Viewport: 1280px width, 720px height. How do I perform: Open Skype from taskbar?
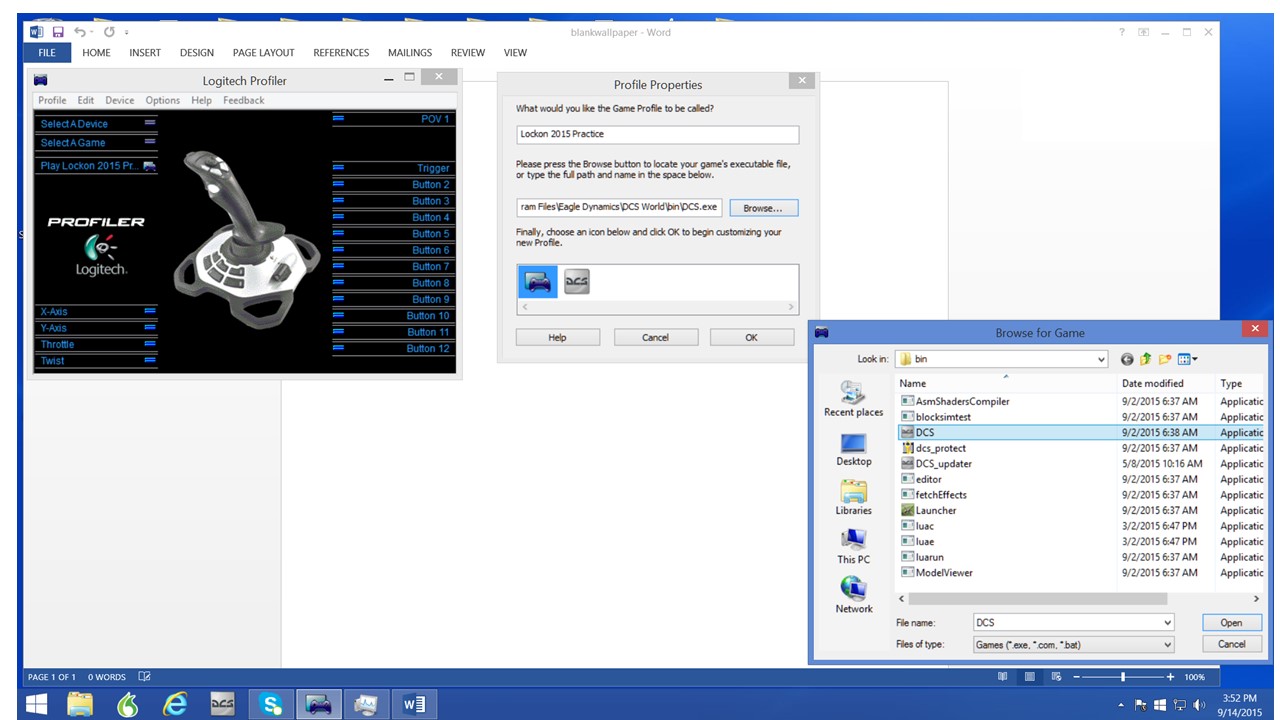click(x=271, y=705)
